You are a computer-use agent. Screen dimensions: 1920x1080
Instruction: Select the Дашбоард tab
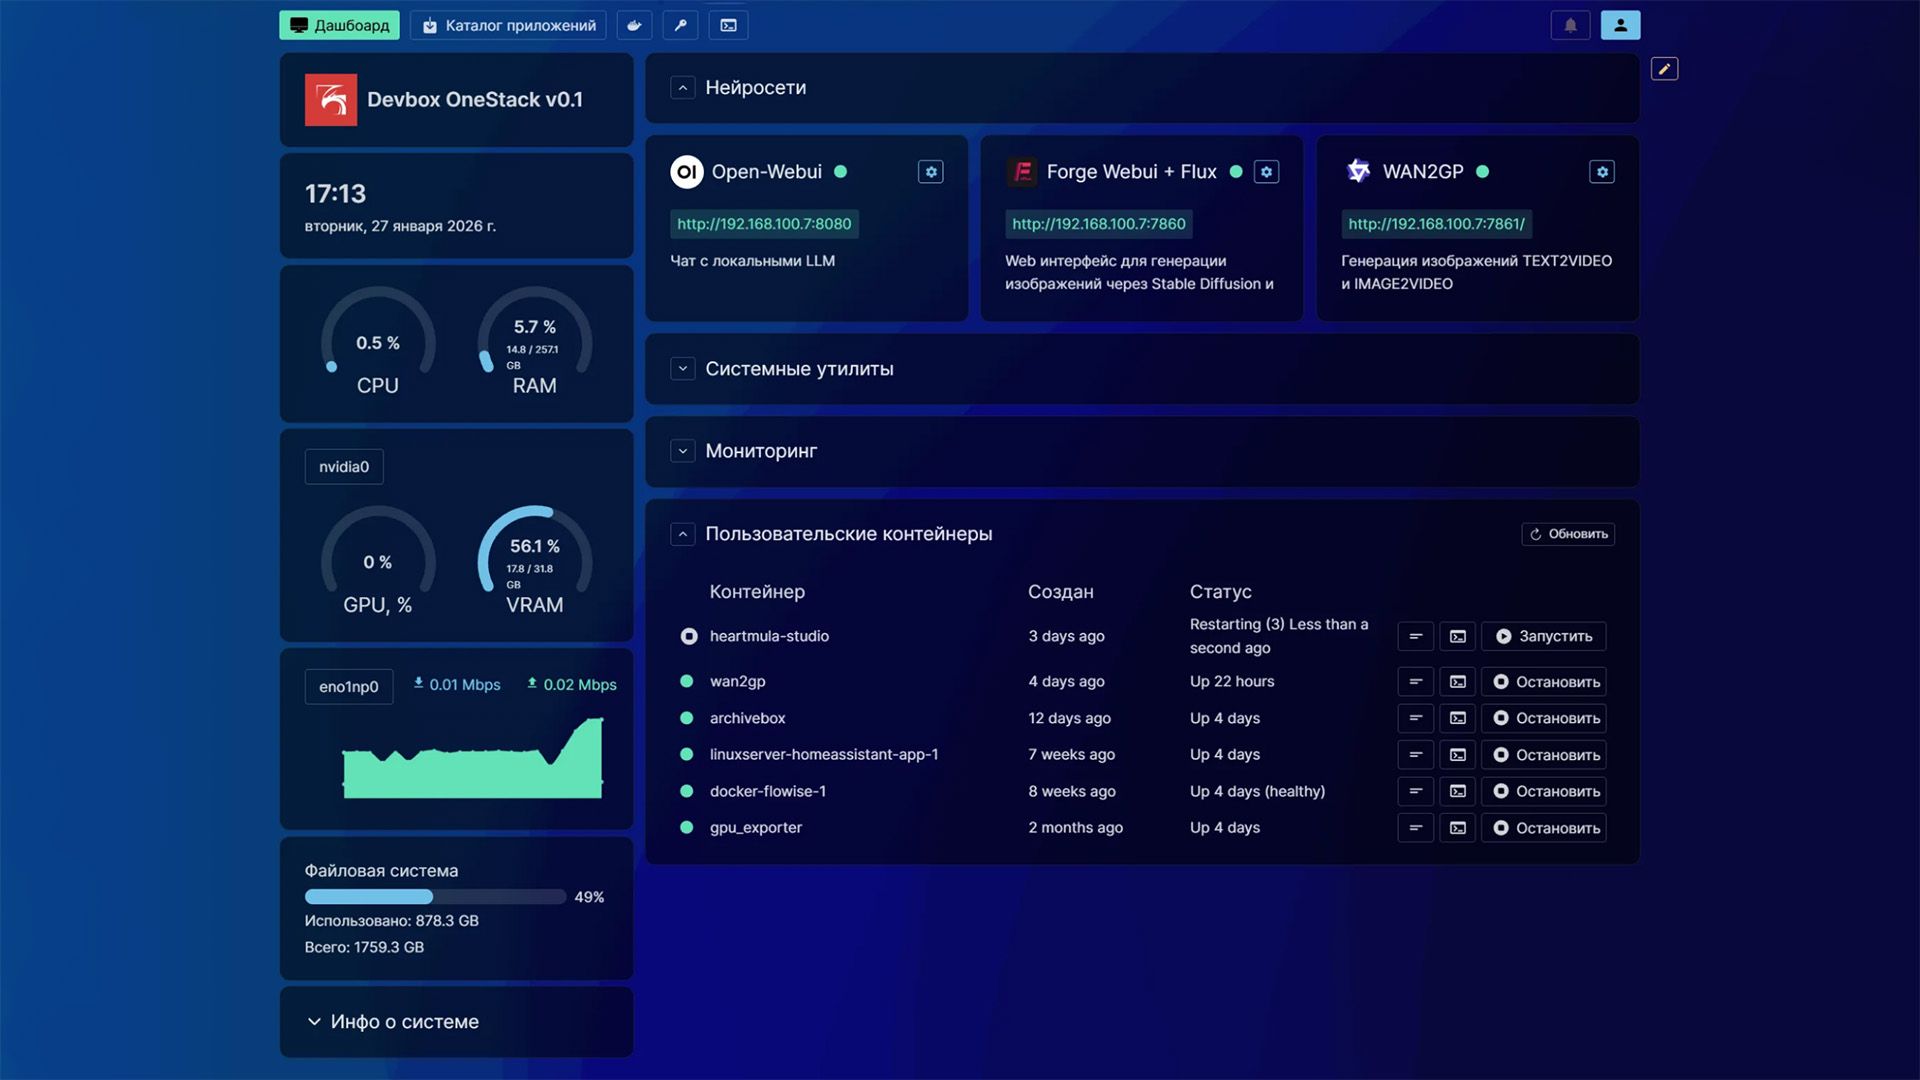339,25
